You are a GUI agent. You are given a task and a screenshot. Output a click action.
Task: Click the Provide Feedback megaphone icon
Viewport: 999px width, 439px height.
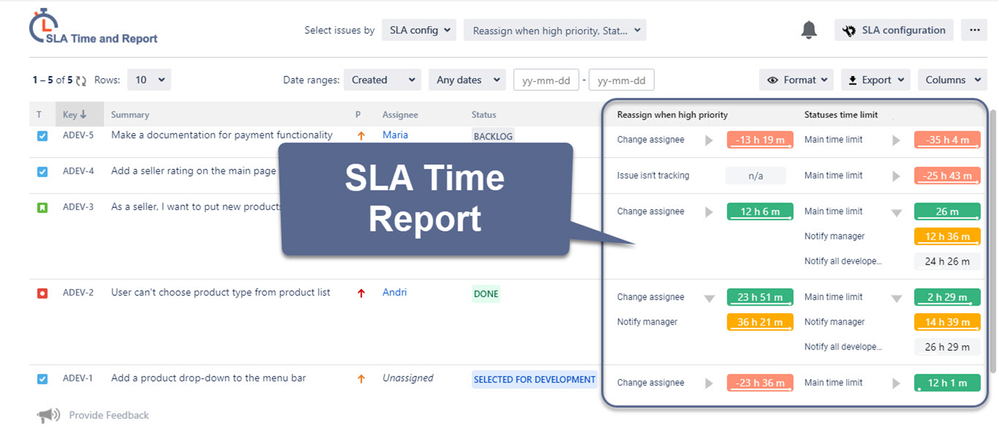48,415
